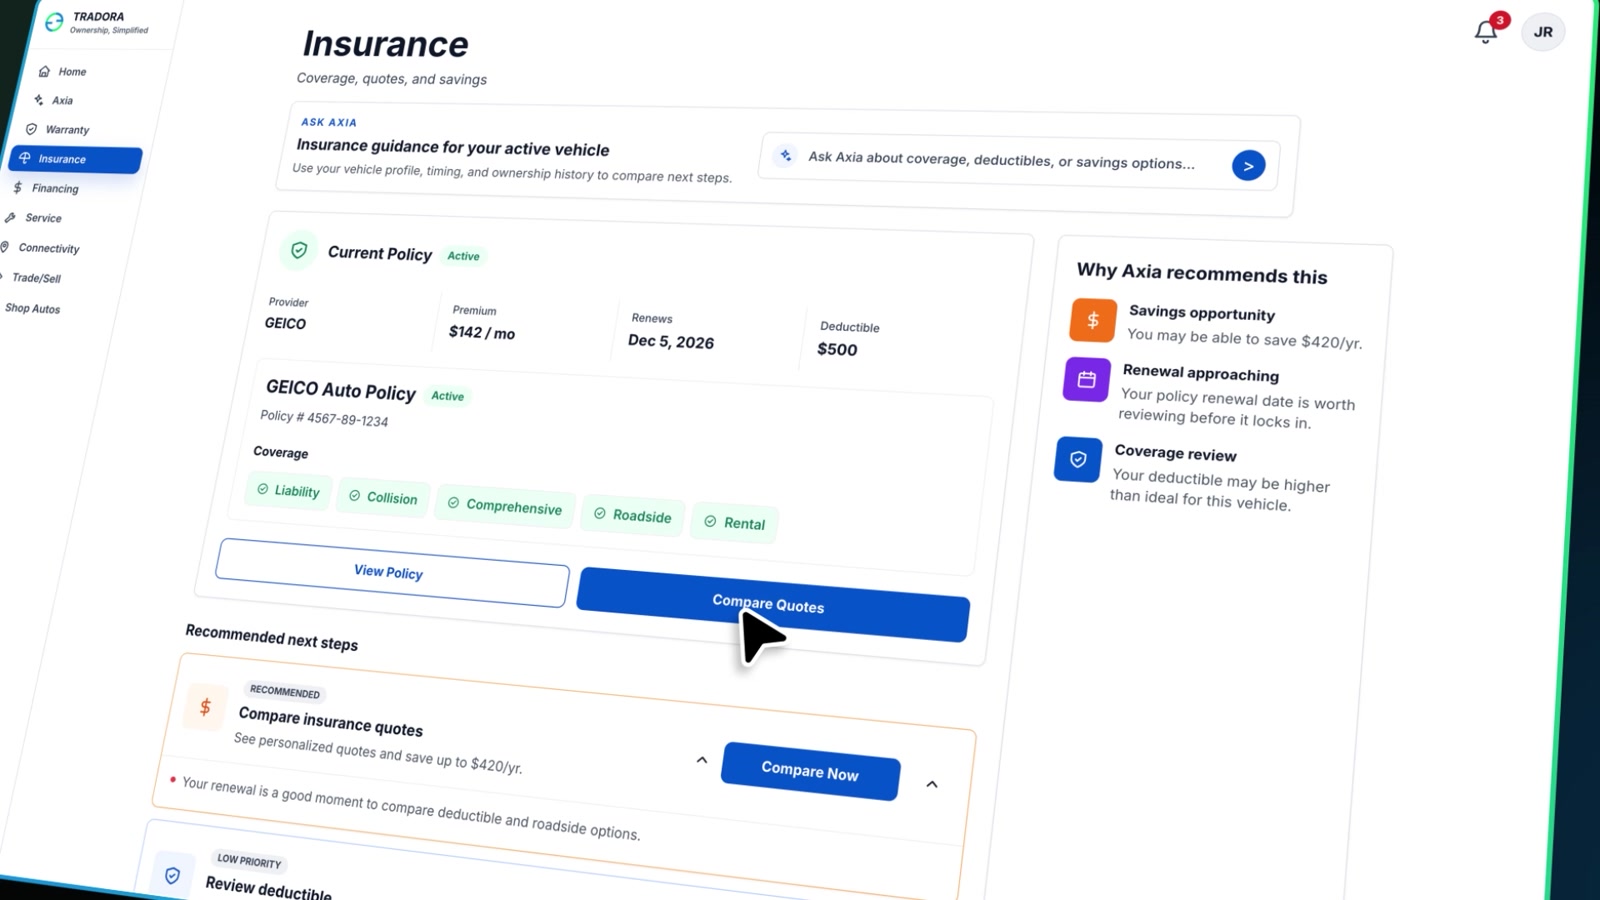
Task: Open the JR user avatar
Action: [x=1543, y=32]
